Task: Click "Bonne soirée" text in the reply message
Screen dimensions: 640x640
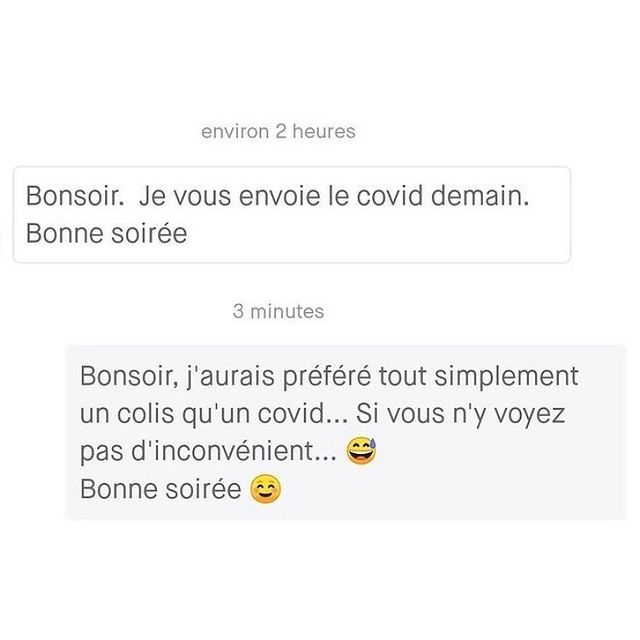Action: click(x=159, y=491)
